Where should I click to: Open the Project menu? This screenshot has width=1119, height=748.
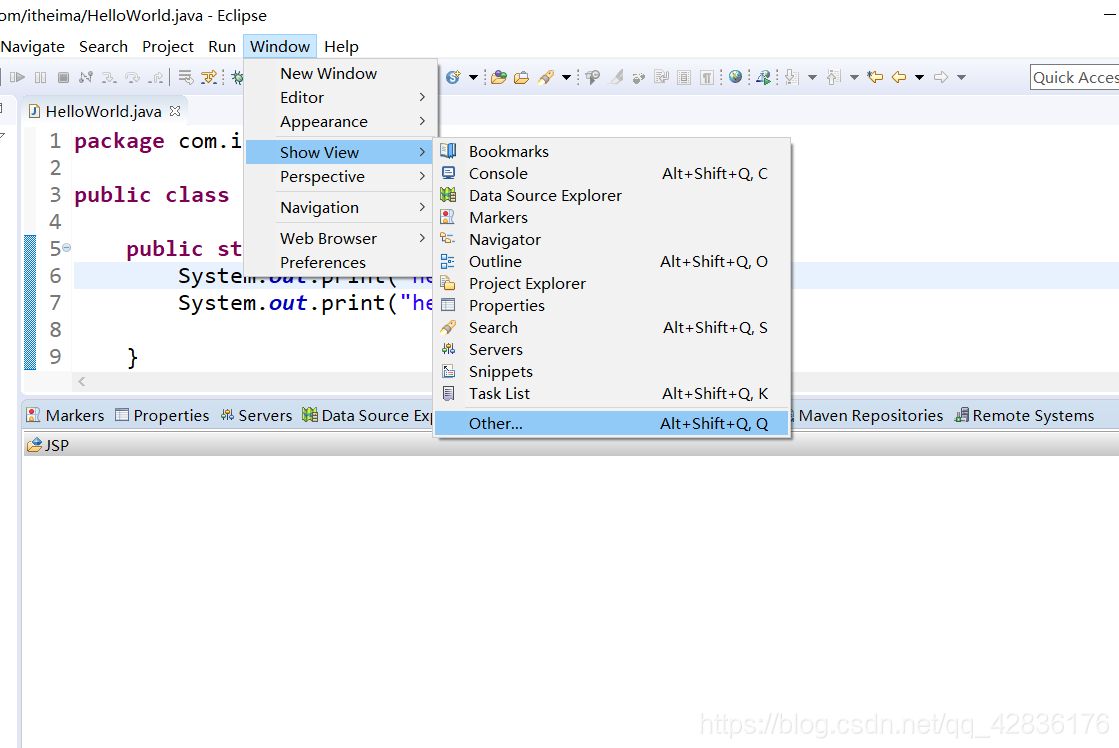pyautogui.click(x=168, y=46)
